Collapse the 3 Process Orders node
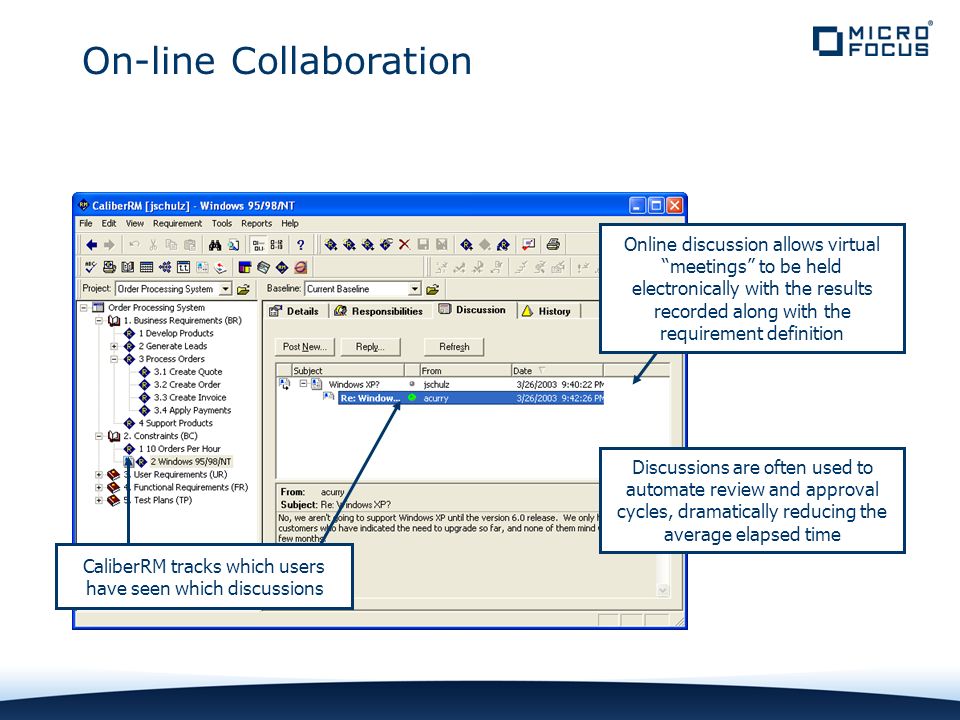Screen dimensions: 960x720 point(114,359)
